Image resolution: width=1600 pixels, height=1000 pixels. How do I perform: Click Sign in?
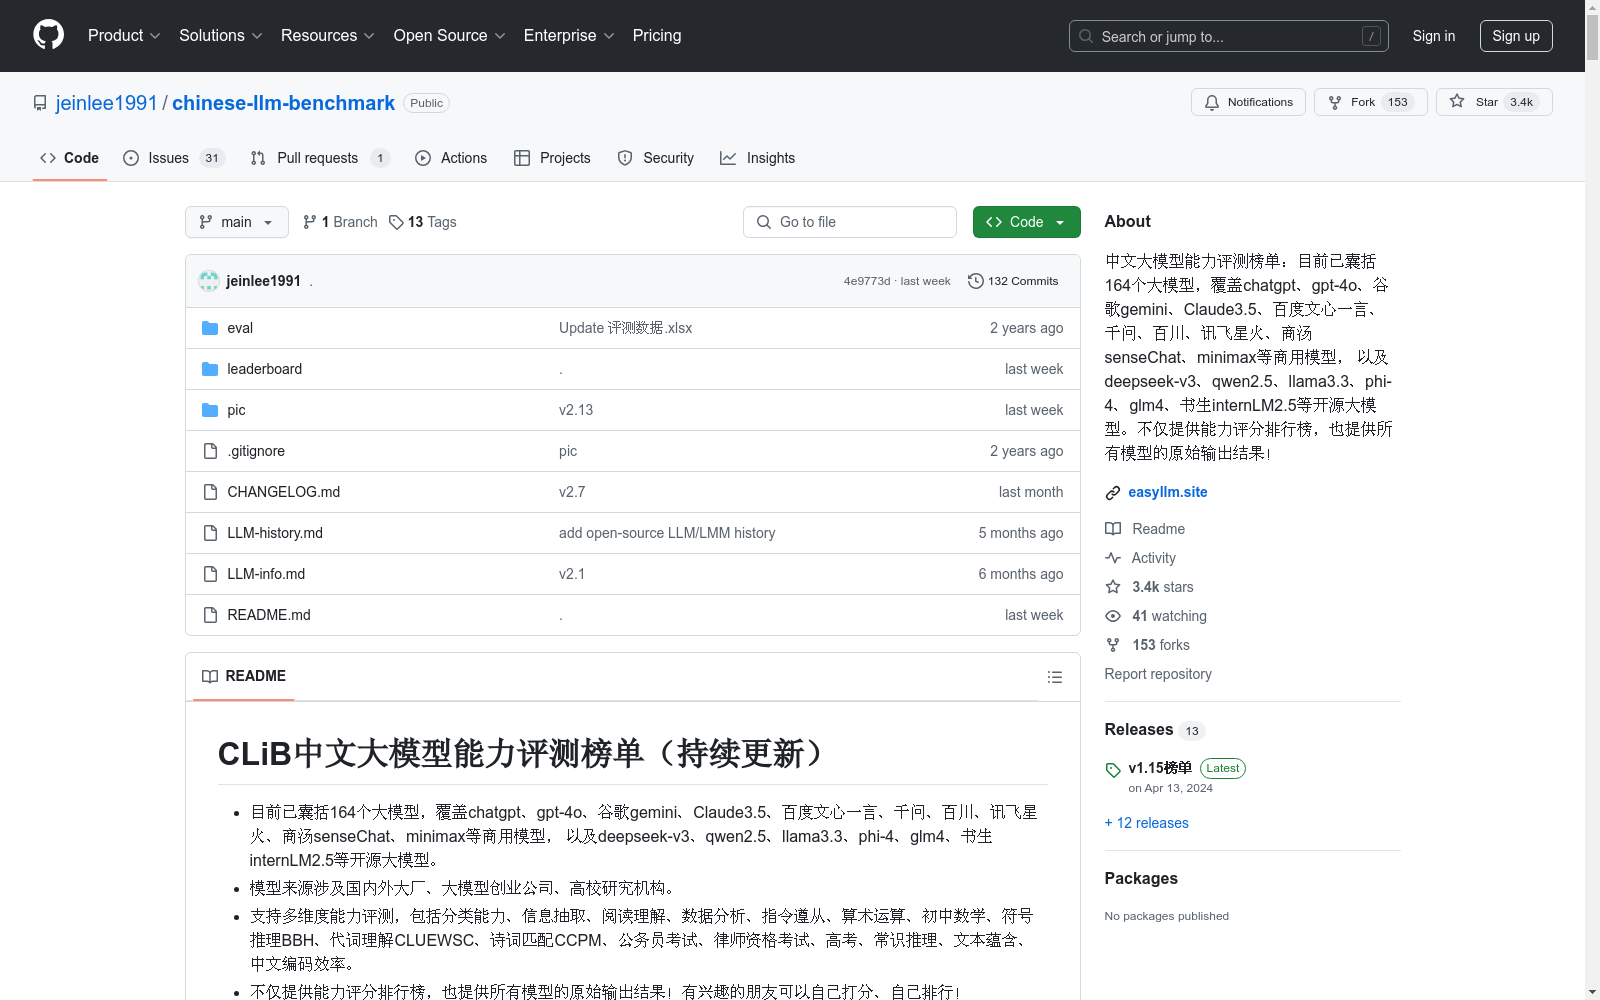1434,36
